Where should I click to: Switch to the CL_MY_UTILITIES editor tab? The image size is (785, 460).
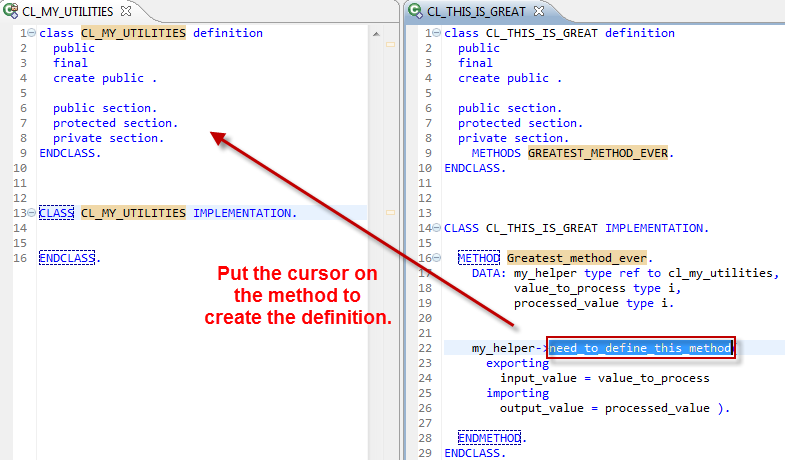coord(68,11)
